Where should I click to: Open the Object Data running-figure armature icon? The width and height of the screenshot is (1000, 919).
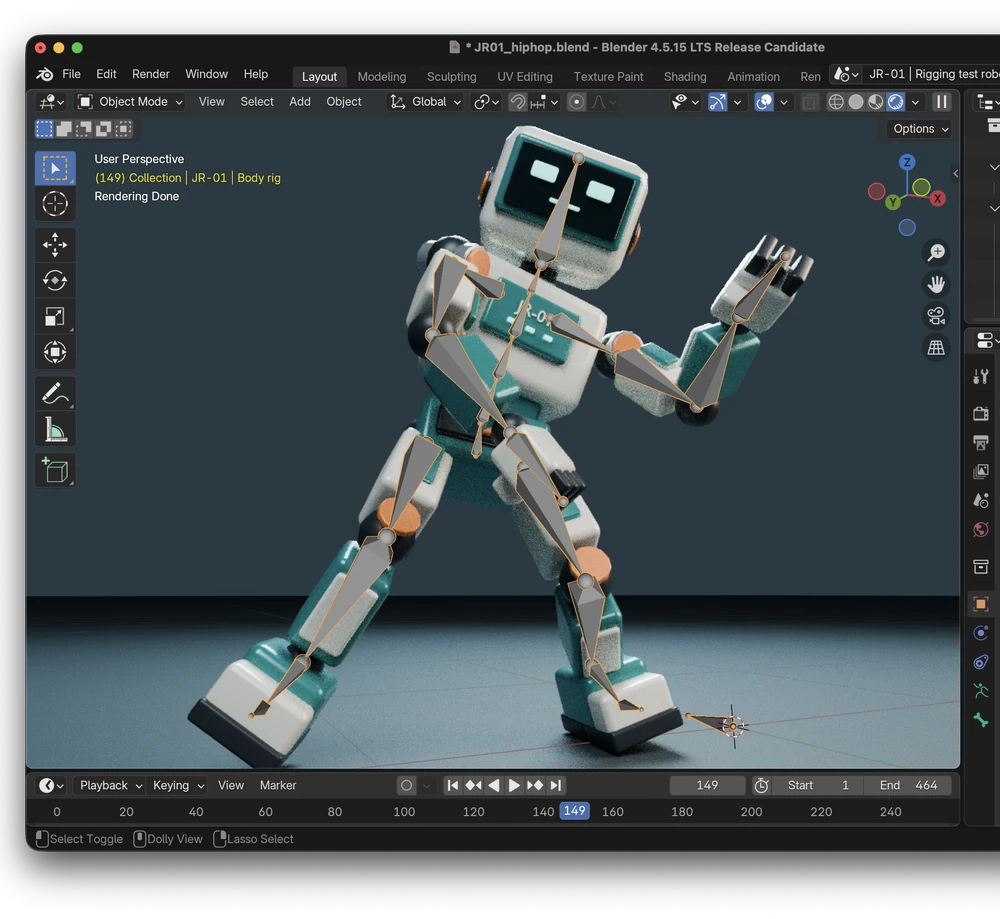(981, 691)
